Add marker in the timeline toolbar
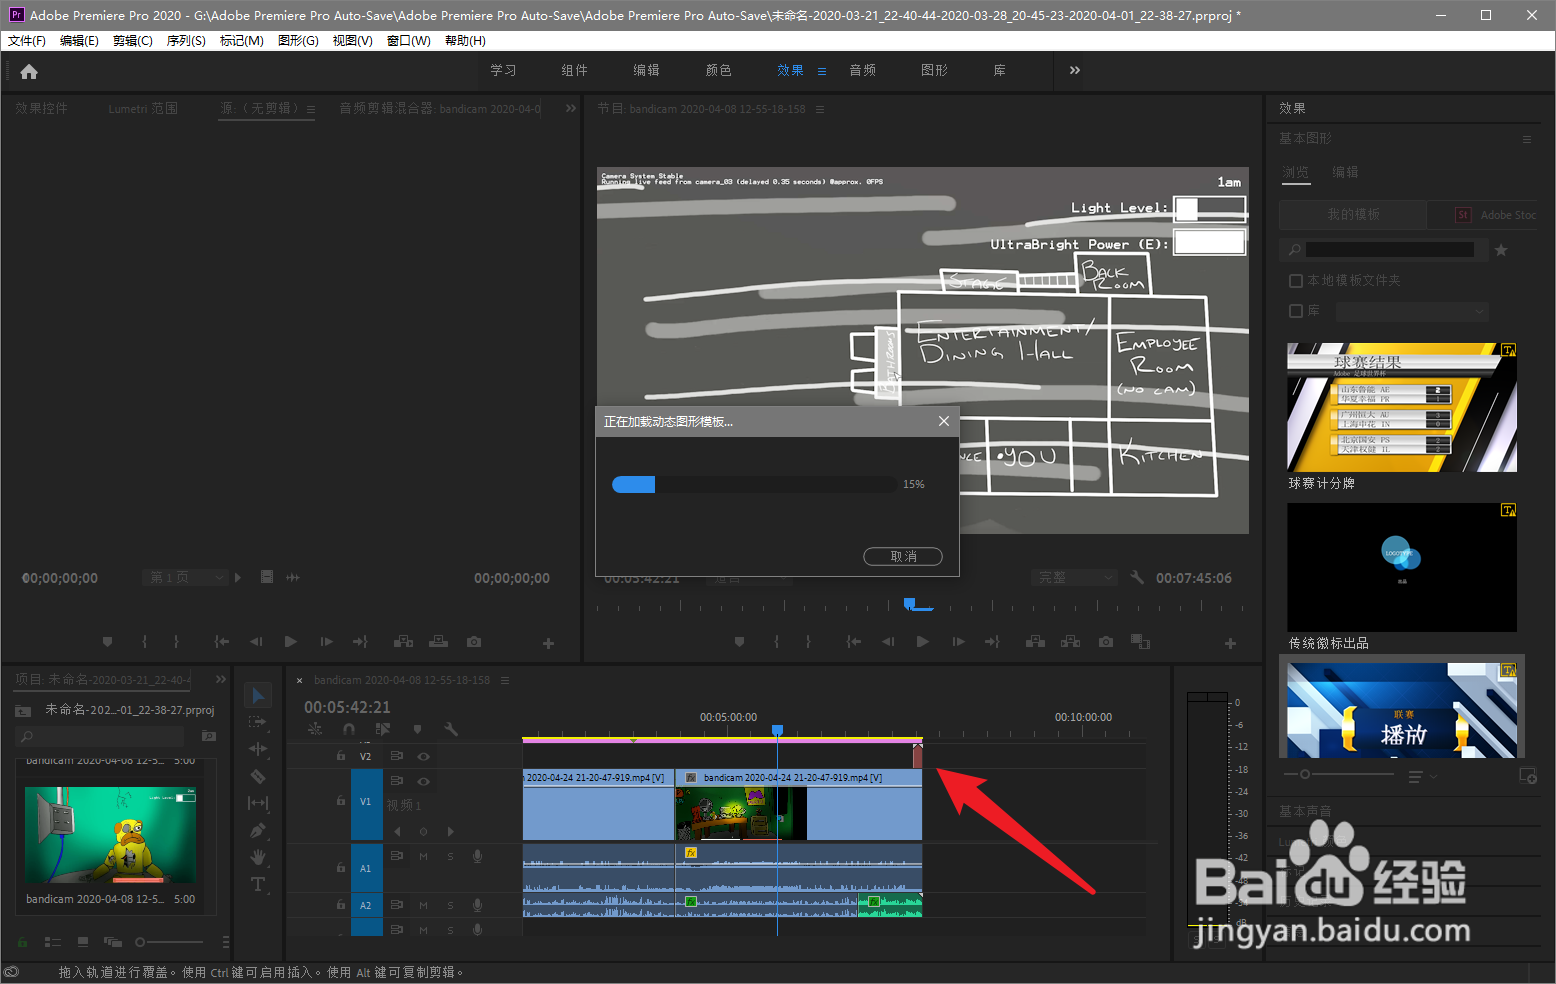This screenshot has width=1556, height=984. click(x=417, y=730)
